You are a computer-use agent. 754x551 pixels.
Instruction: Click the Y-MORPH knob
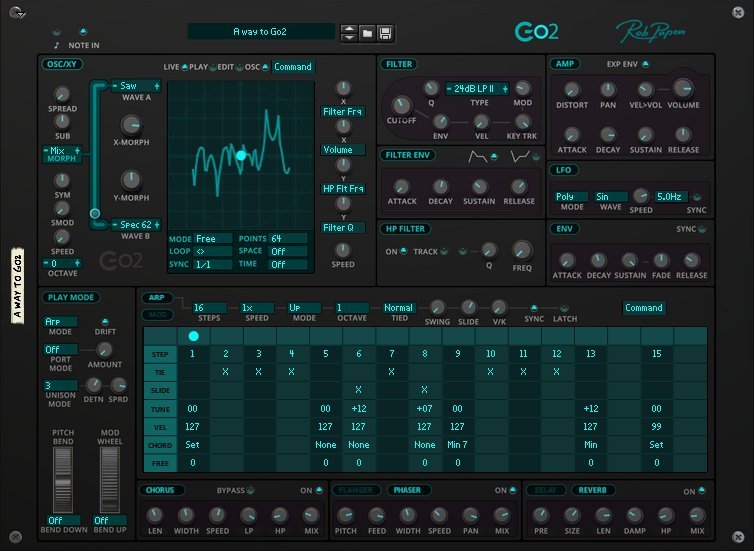131,180
